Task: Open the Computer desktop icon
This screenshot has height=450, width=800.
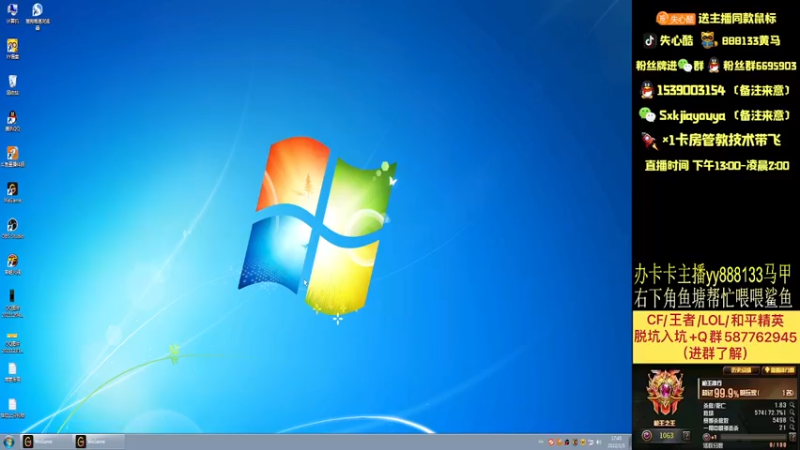Action: point(12,13)
